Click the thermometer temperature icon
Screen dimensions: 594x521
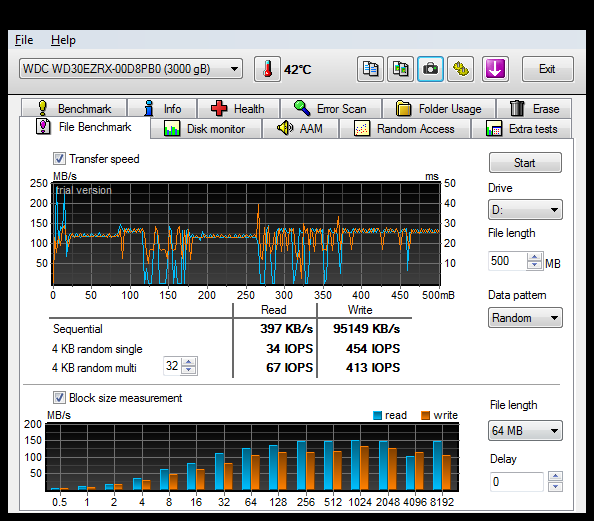267,69
